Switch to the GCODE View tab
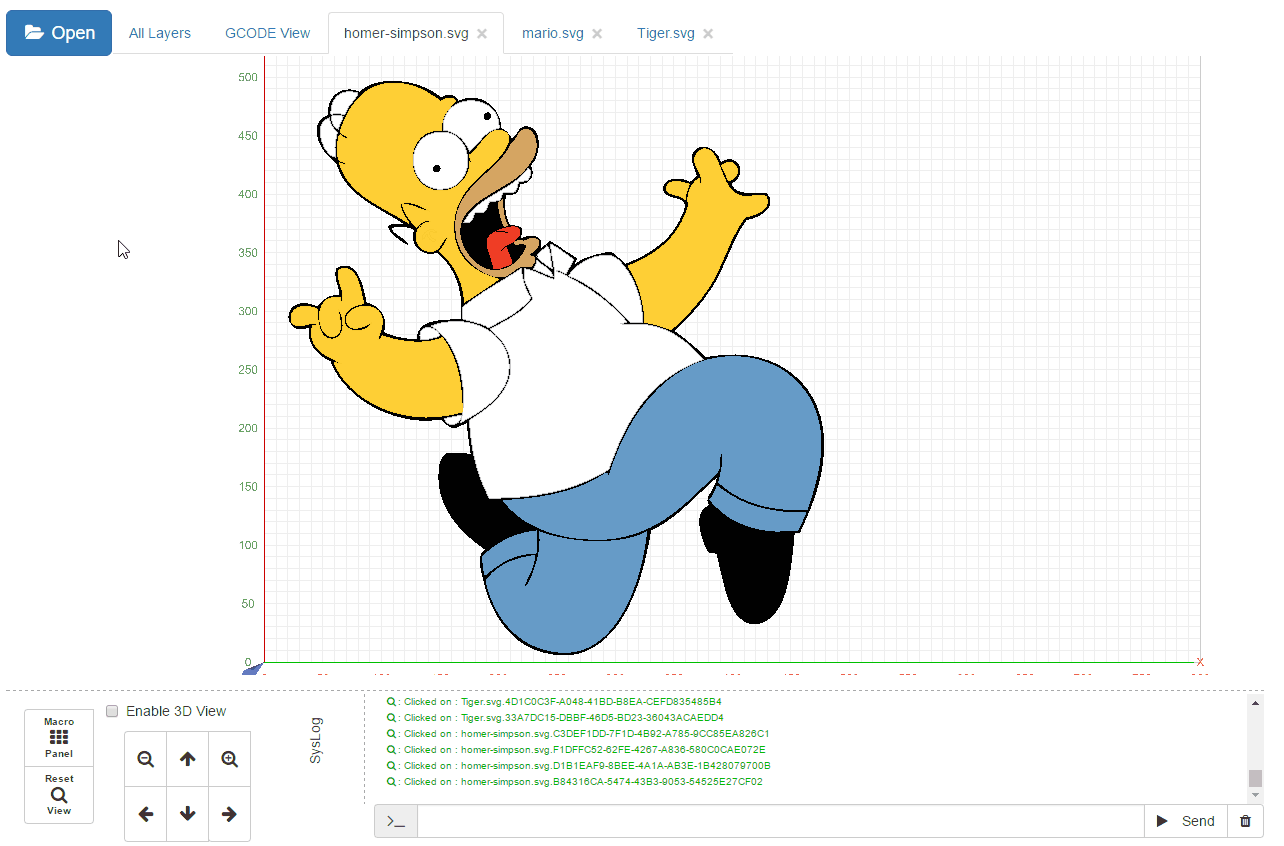 point(267,33)
